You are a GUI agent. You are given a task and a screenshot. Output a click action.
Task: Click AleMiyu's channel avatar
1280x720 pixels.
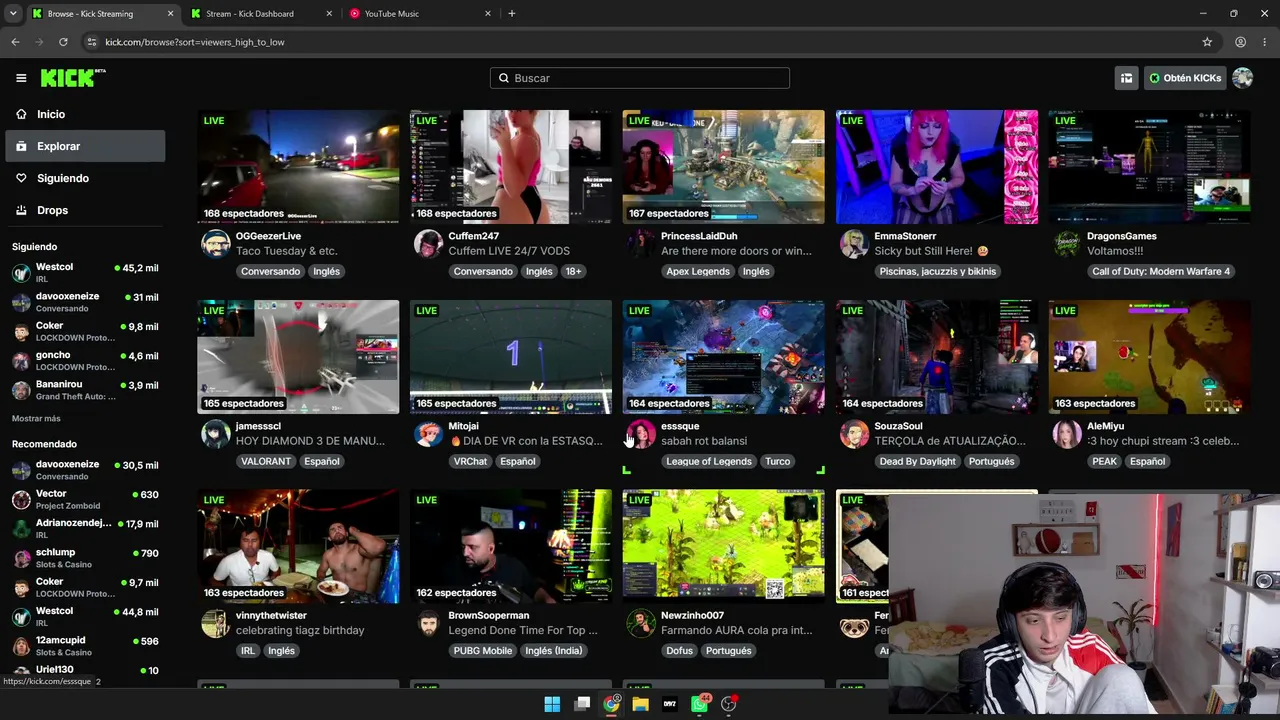[x=1067, y=434]
